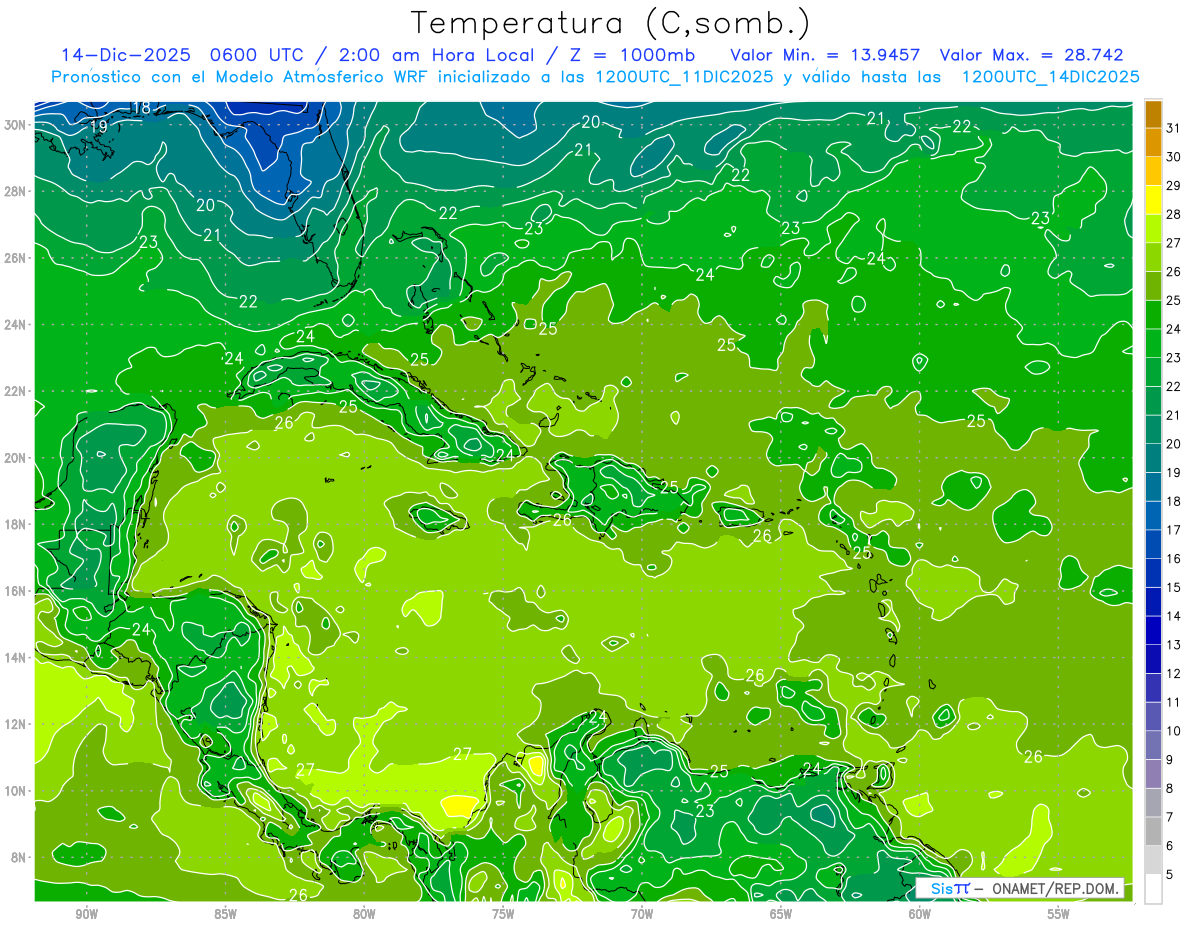Click the color scale value "8"
Viewport: 1200px width, 927px height.
tap(1170, 789)
